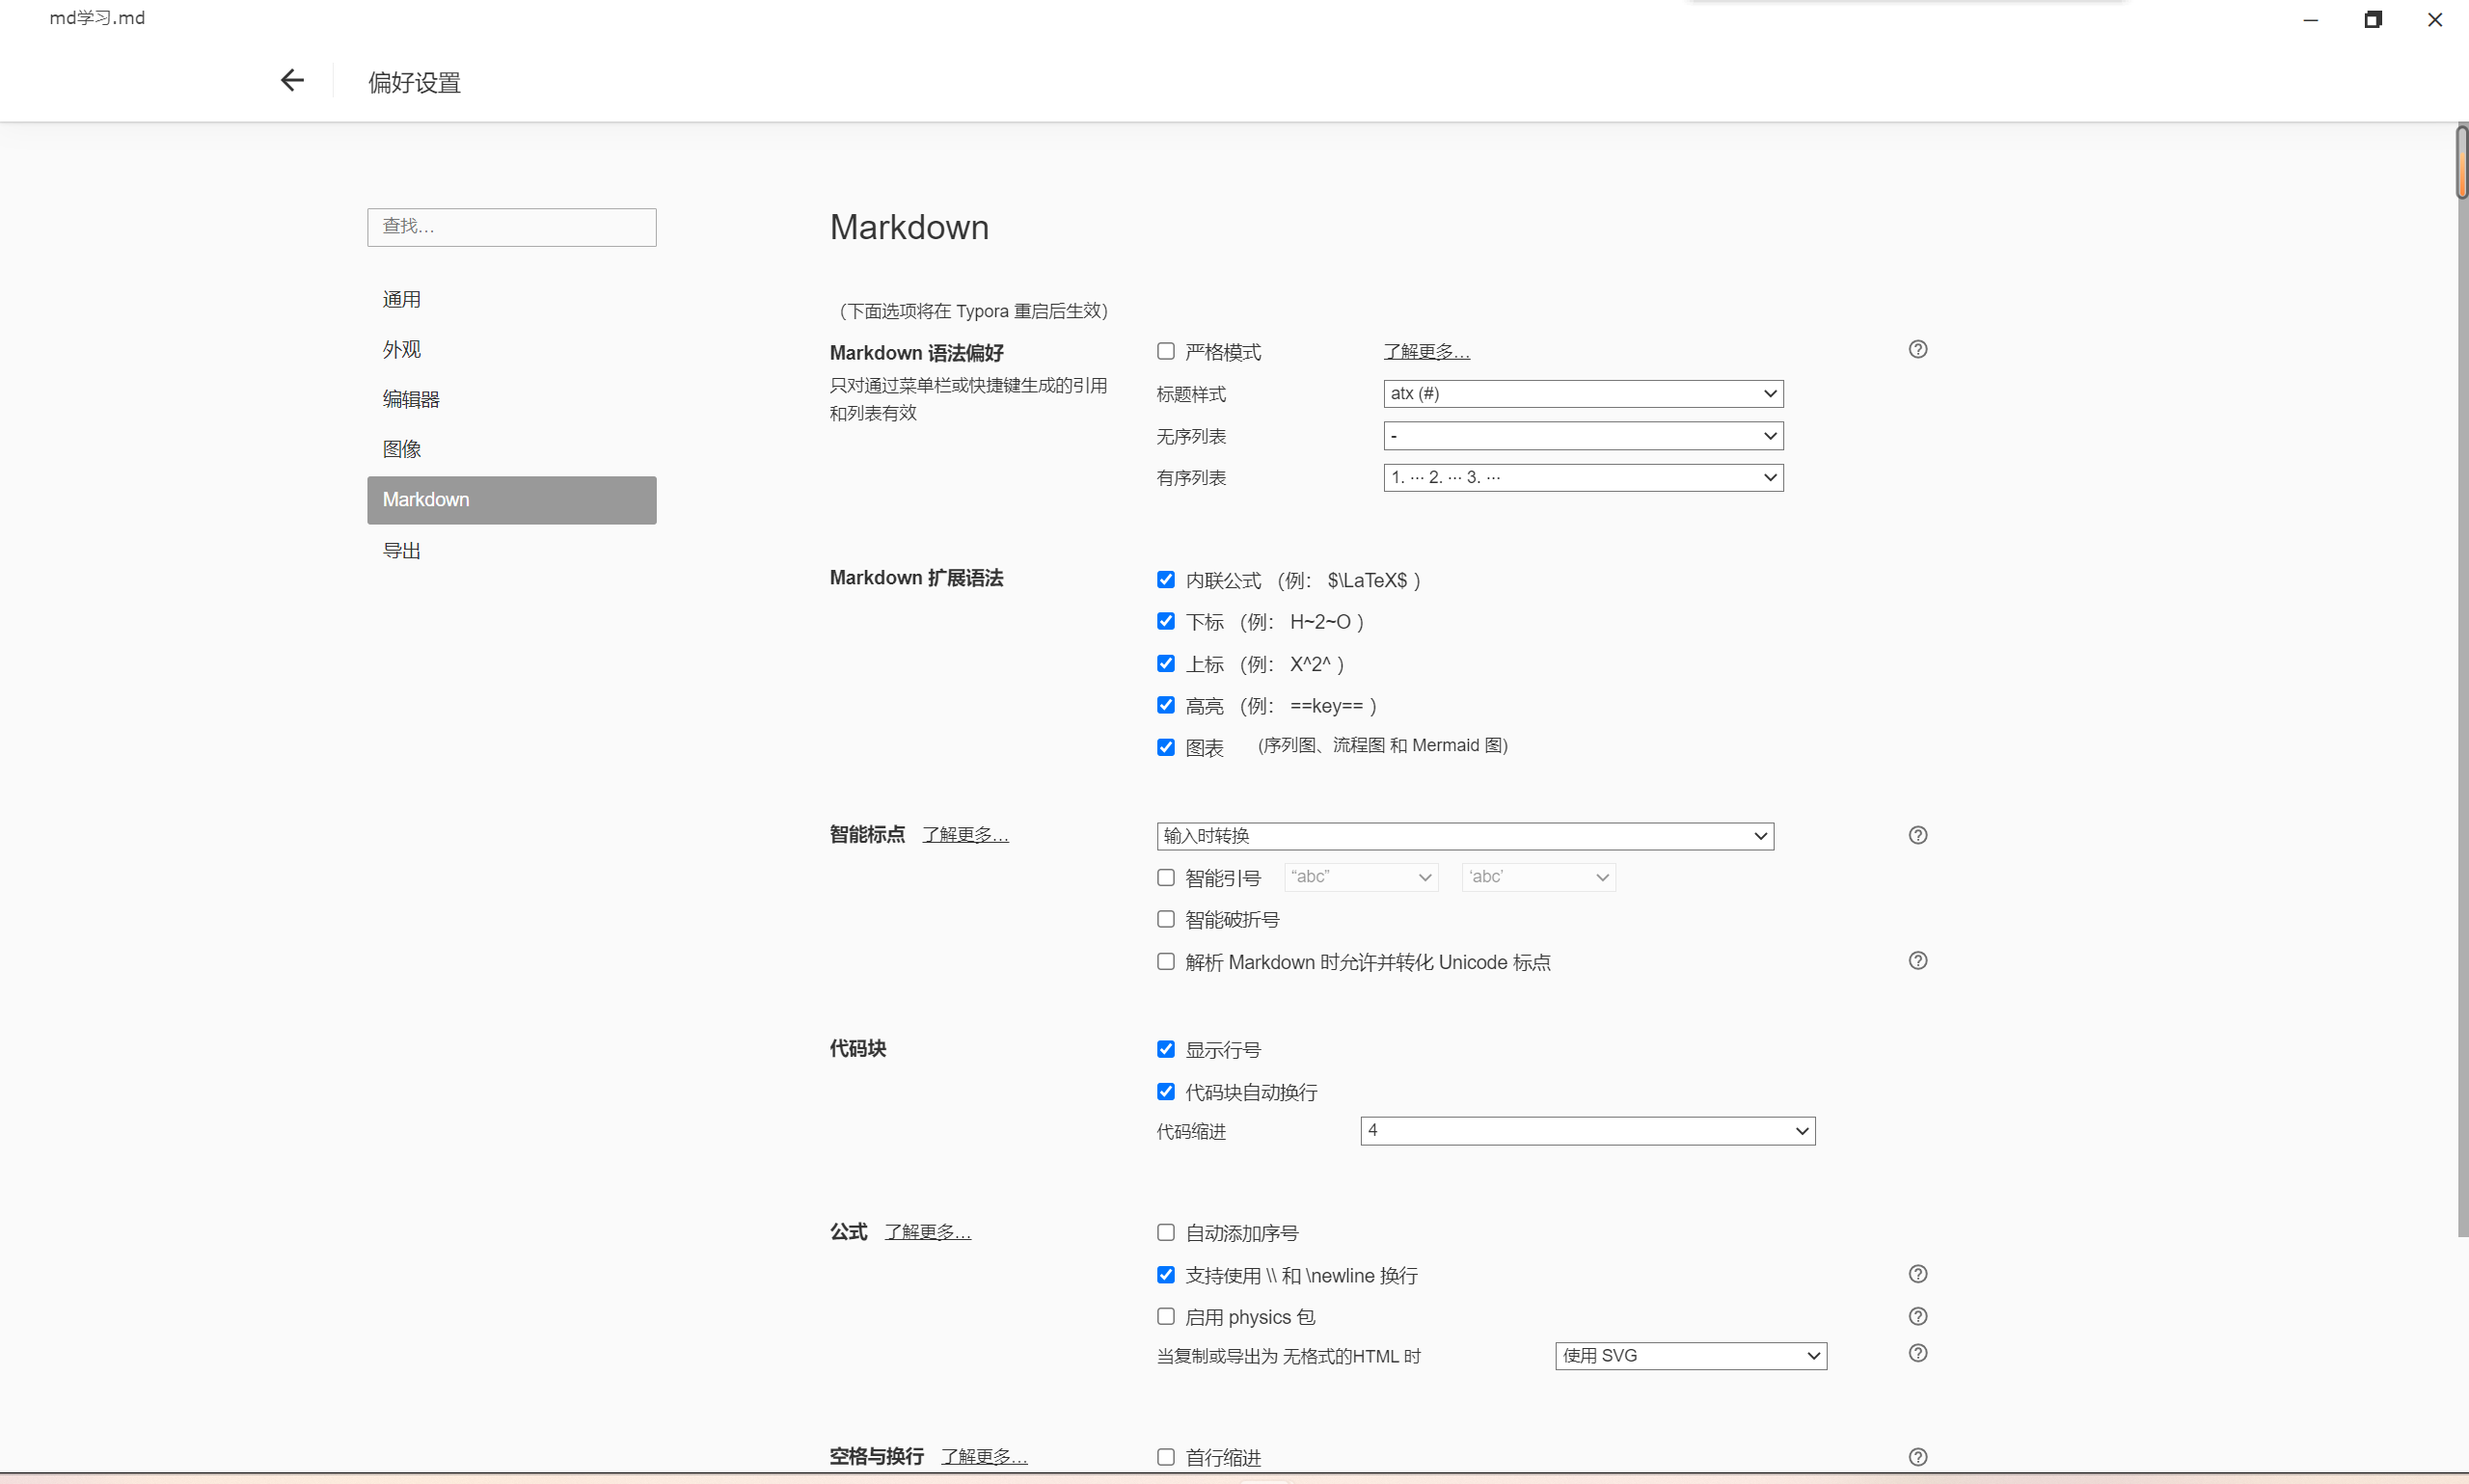Disable the 显示行号 line numbers checkbox
The width and height of the screenshot is (2469, 1484).
1165,1049
